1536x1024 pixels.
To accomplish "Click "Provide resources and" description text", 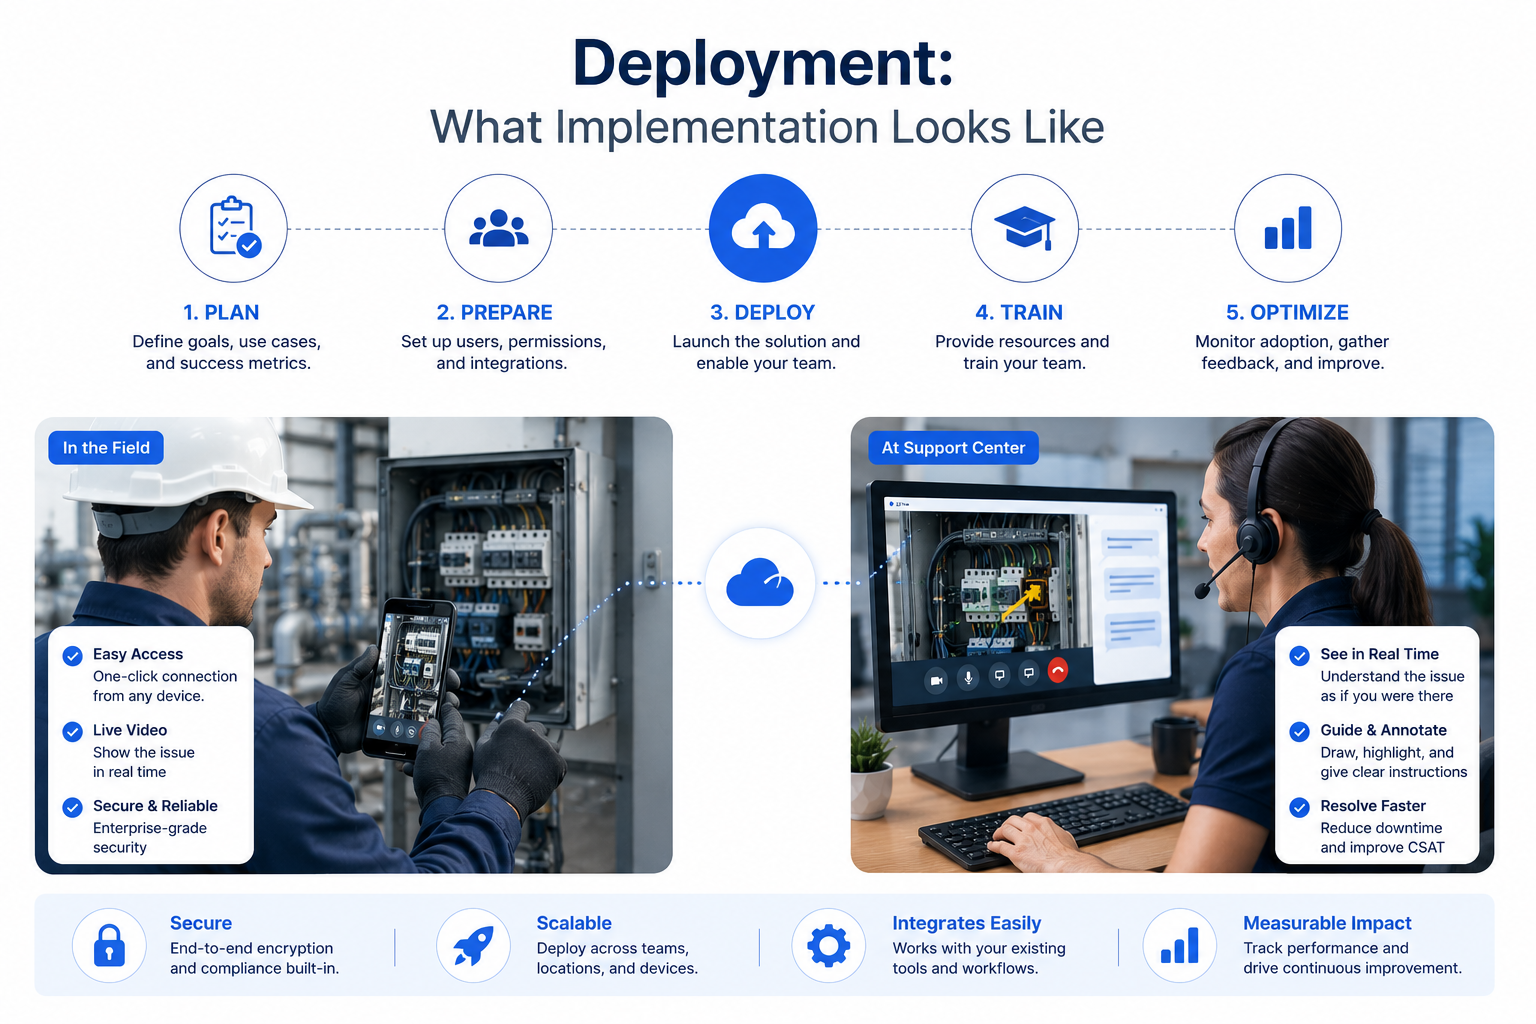I will pyautogui.click(x=1022, y=342).
